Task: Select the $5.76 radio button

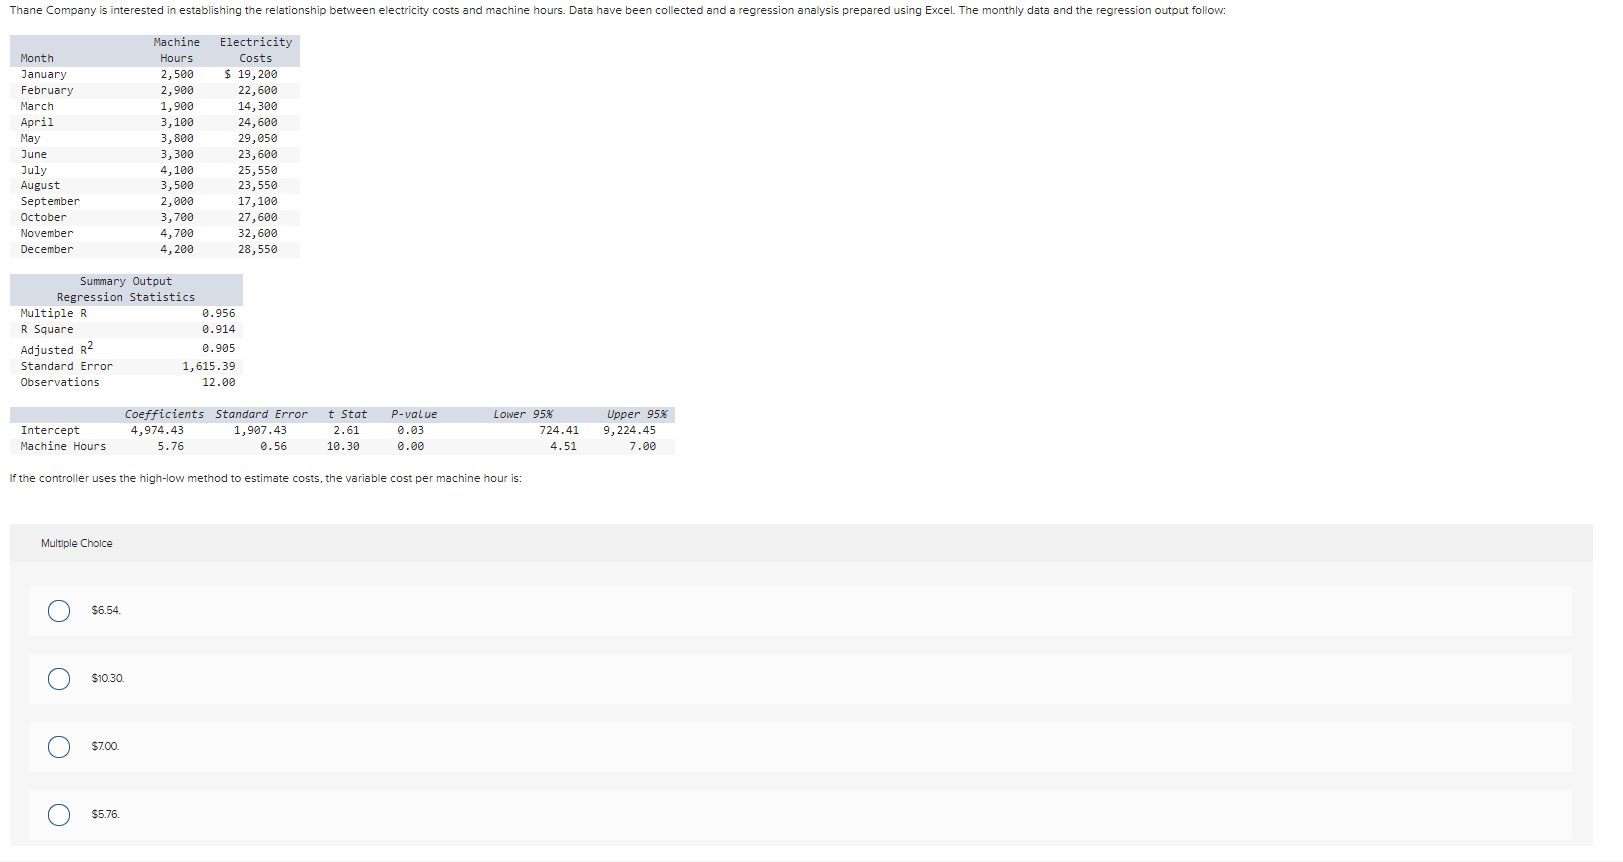Action: [59, 815]
